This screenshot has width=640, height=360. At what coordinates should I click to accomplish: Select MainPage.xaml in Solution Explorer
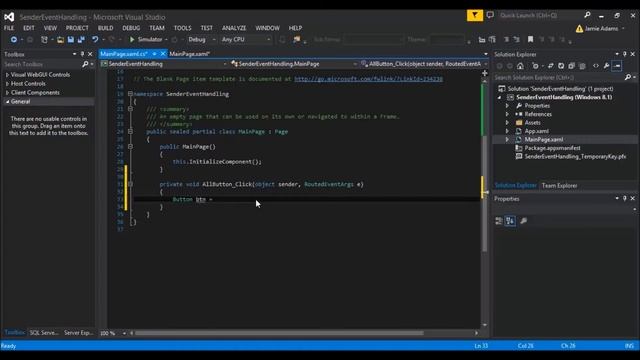pos(544,140)
